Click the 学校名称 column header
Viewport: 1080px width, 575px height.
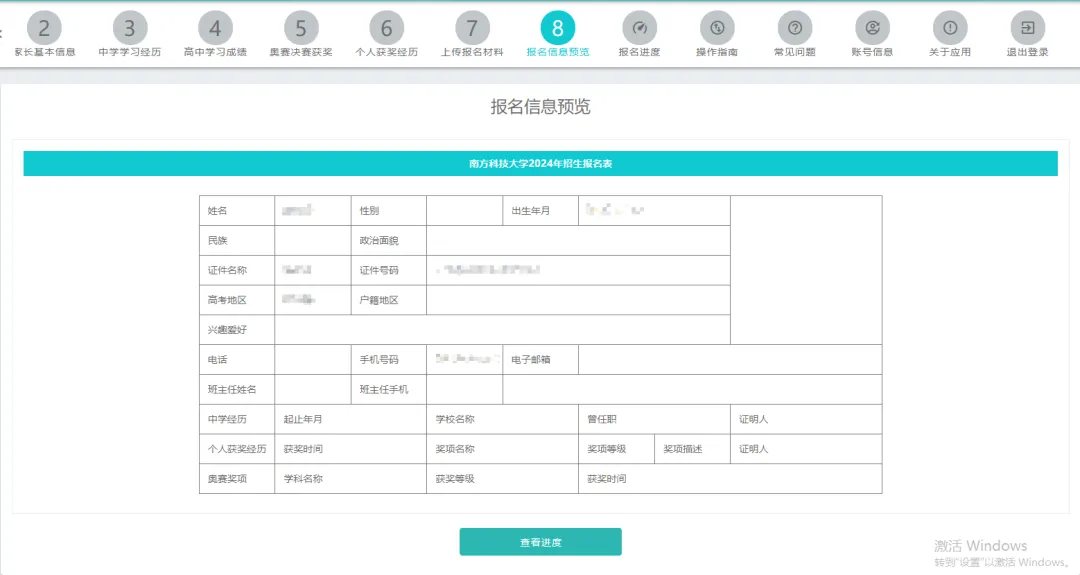pos(502,419)
